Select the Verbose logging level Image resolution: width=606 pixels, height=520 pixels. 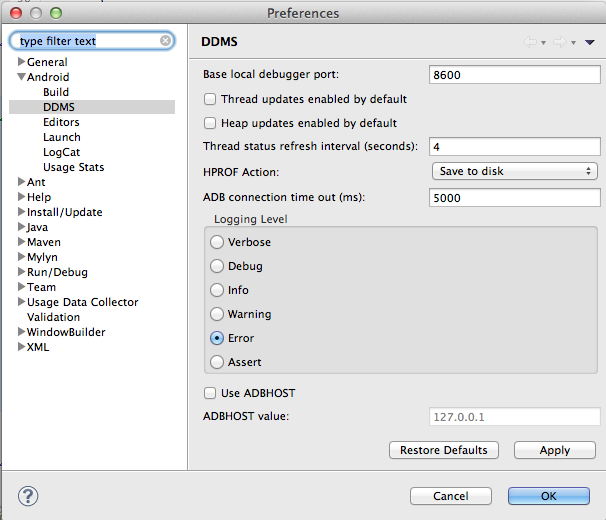217,242
